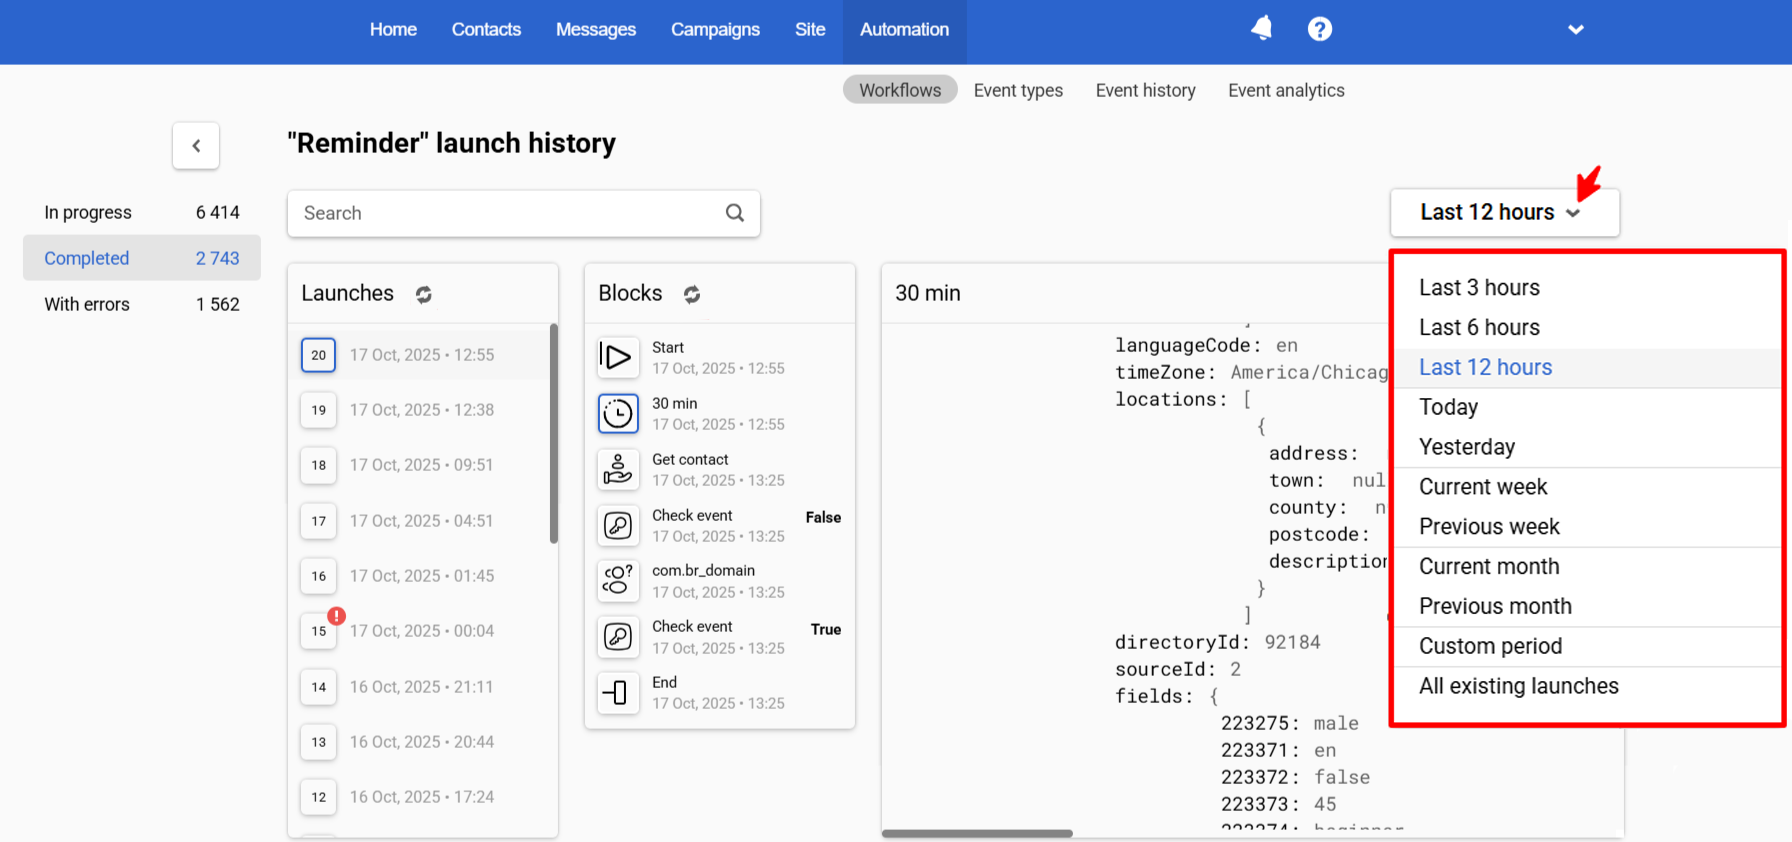Viewport: 1792px width, 842px height.
Task: Open launch number 18
Action: tap(318, 465)
